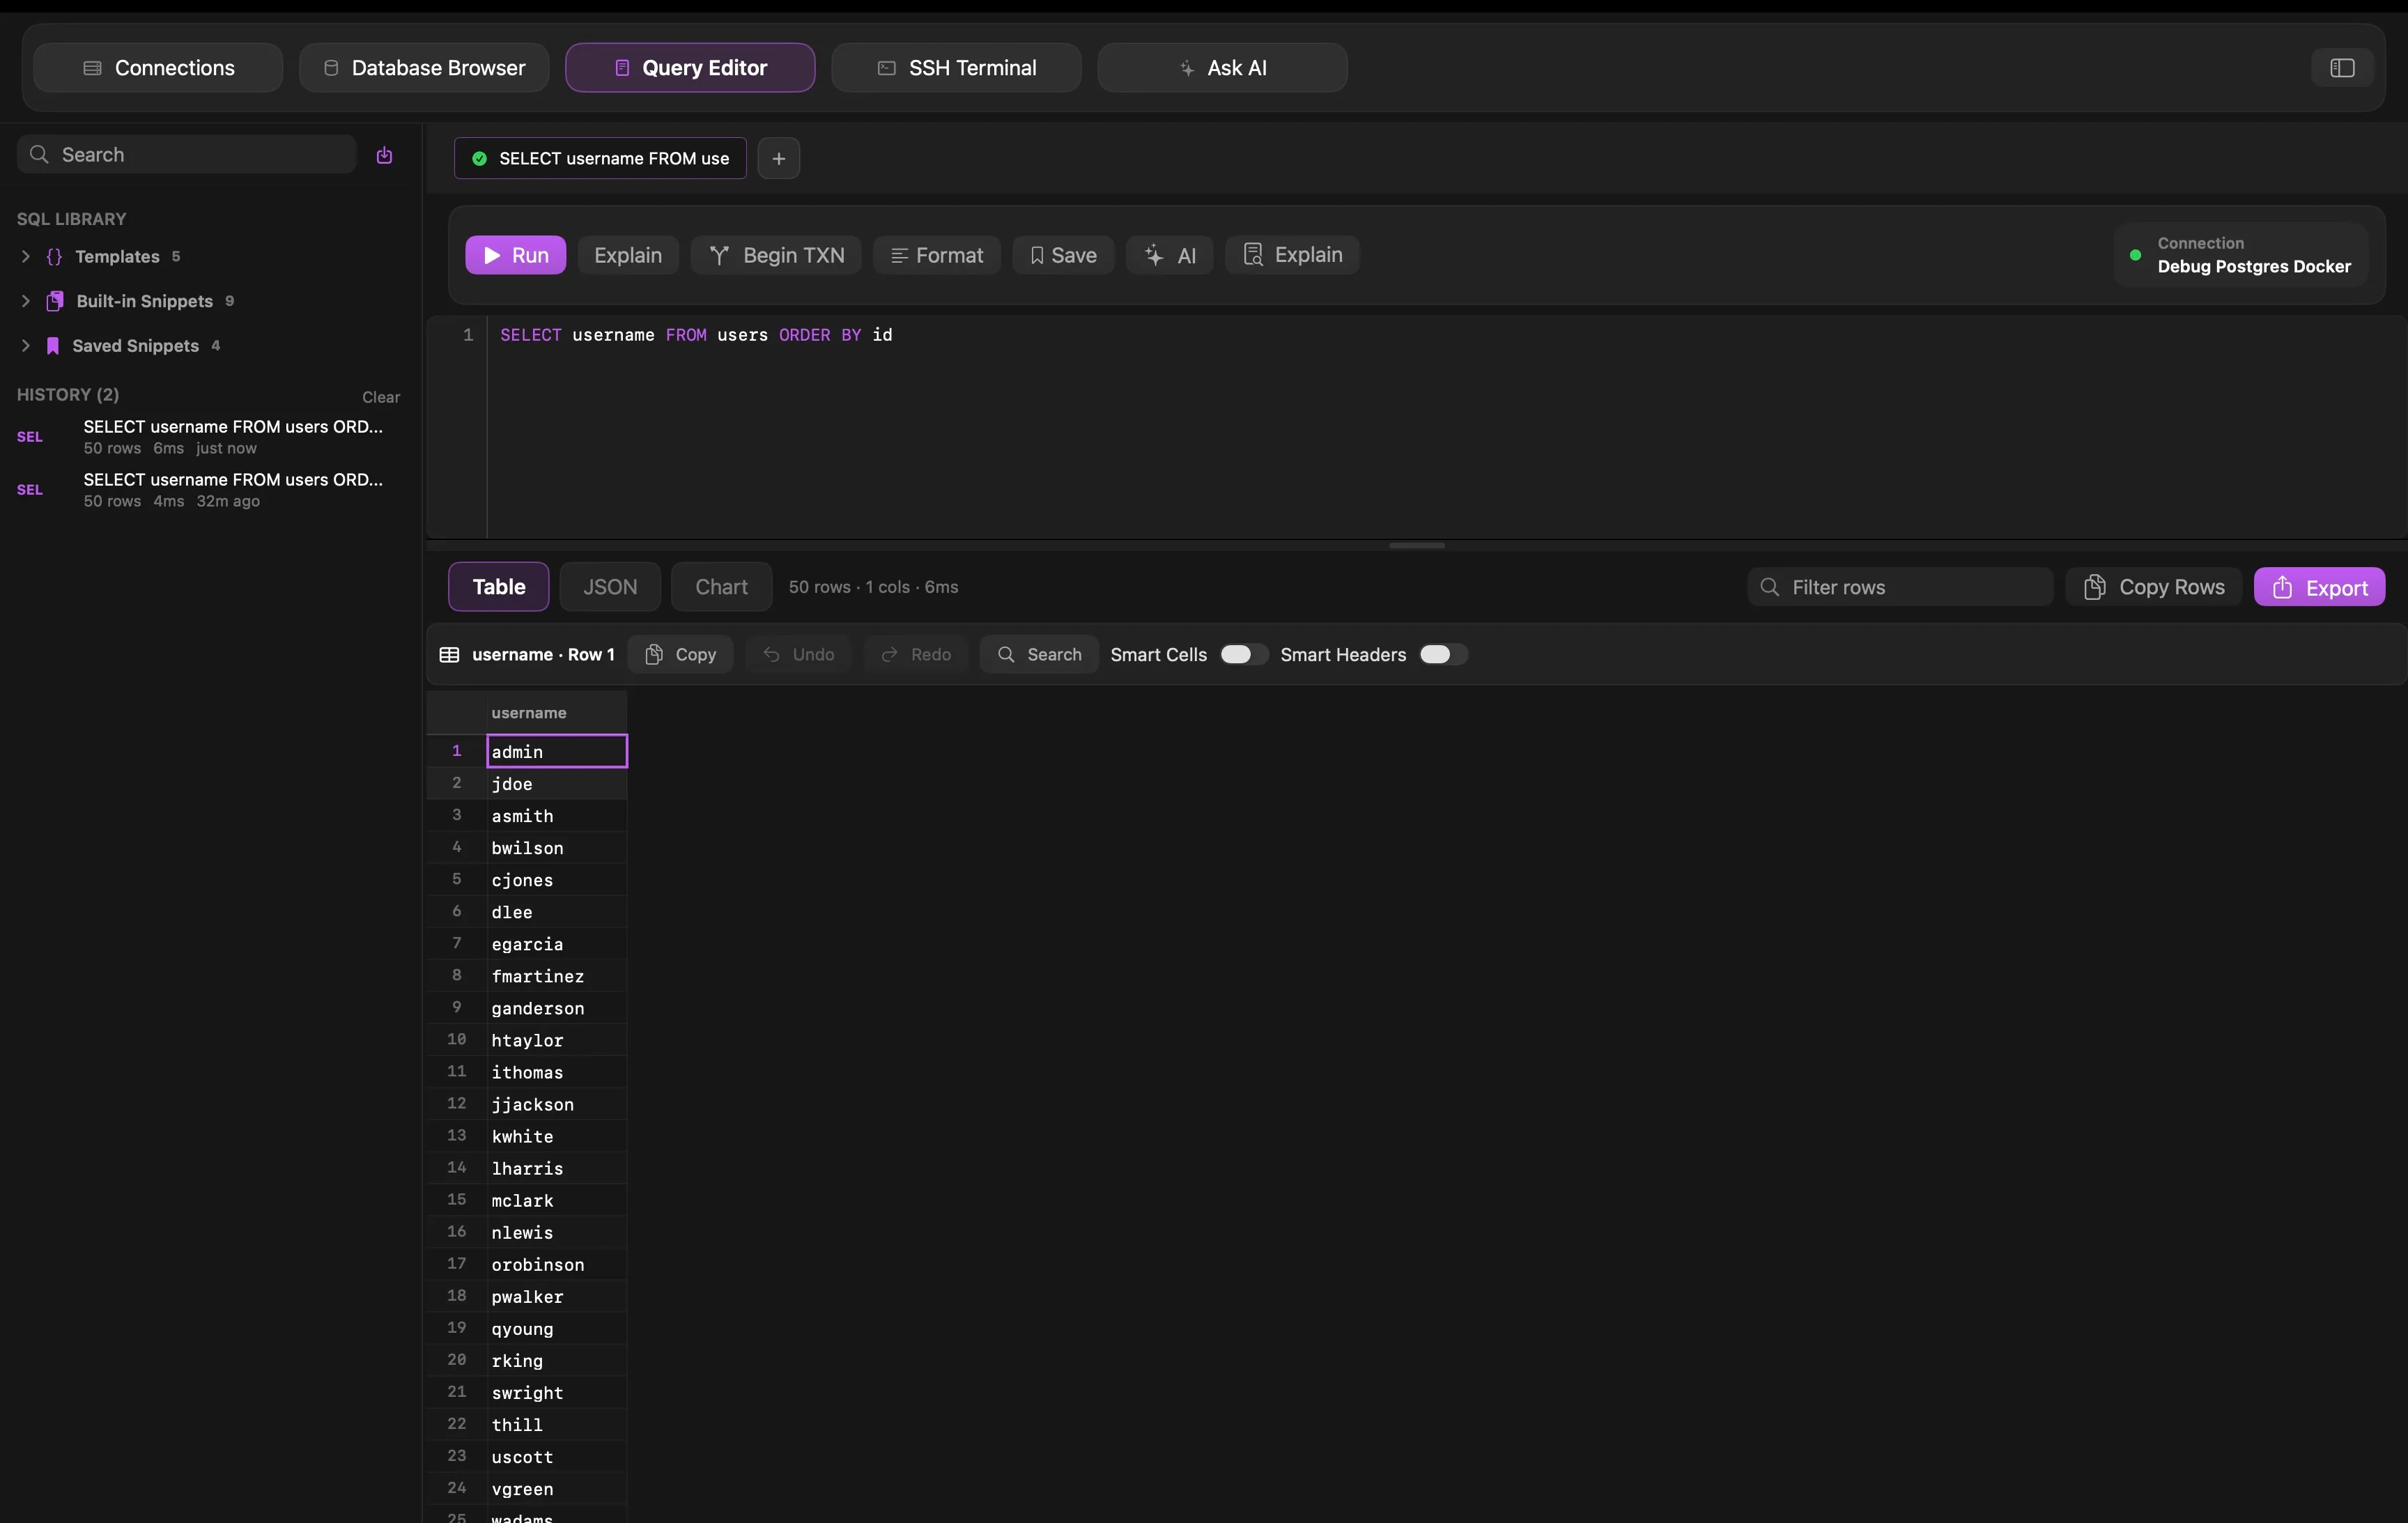Open the SSH Terminal tab

[956, 68]
